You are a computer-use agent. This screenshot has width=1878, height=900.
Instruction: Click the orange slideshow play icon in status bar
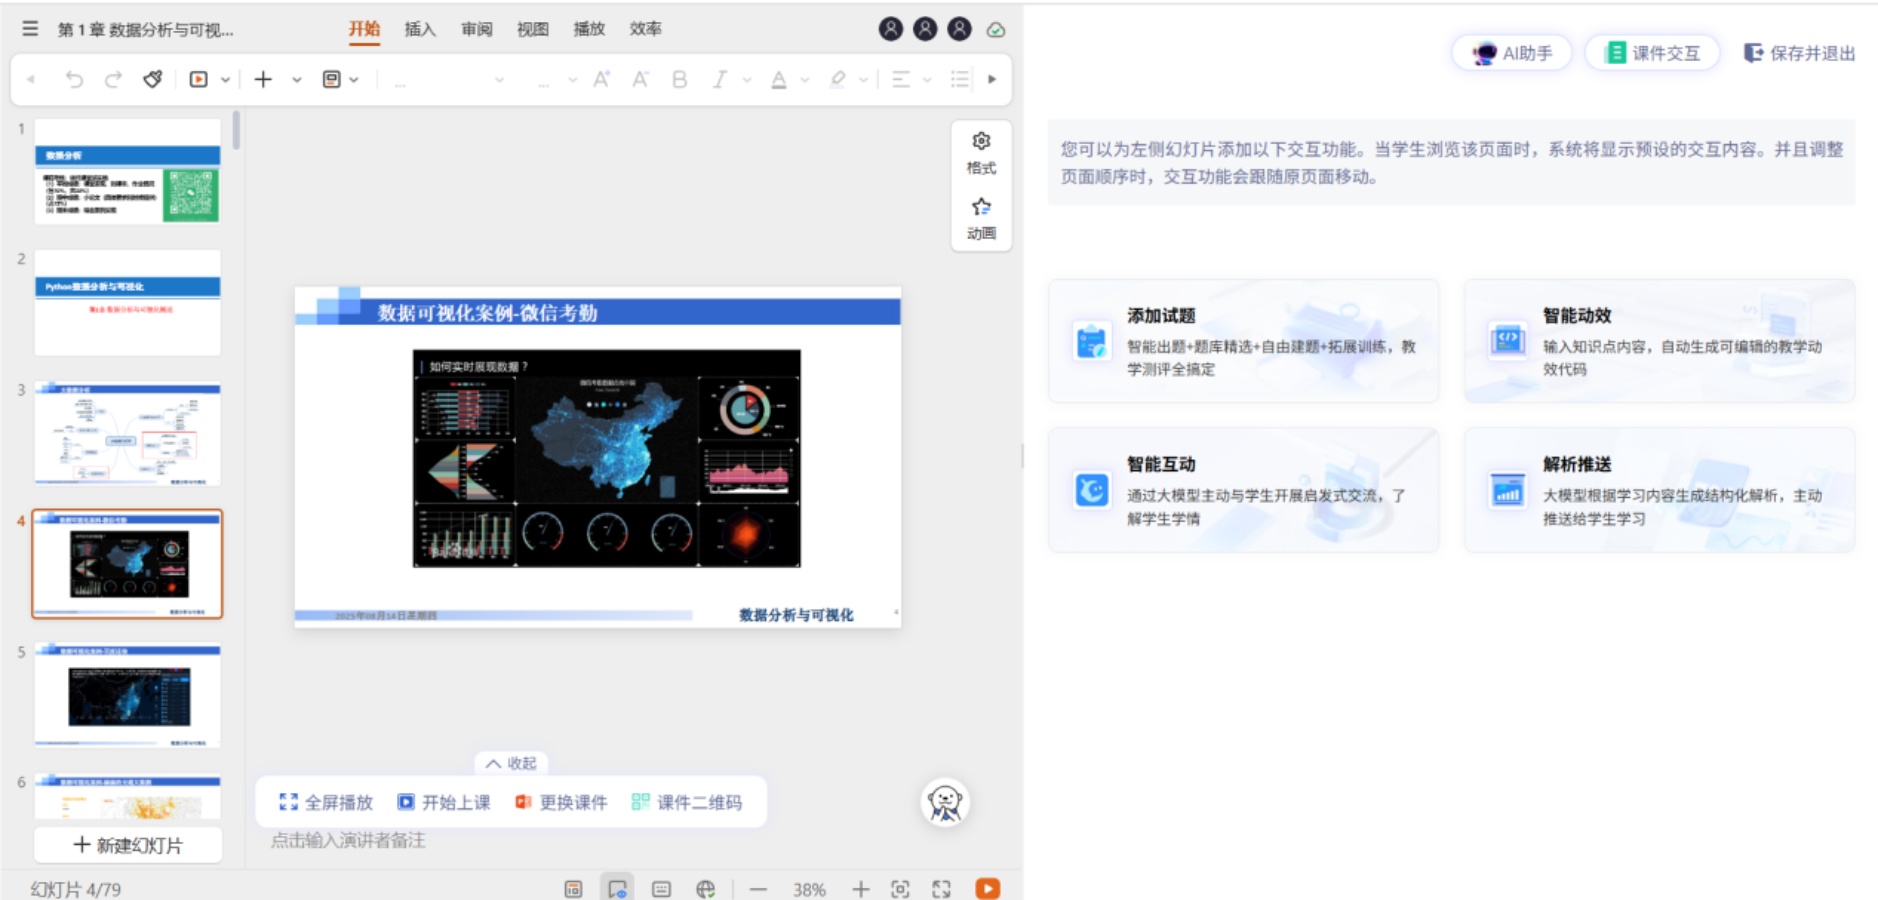[x=987, y=889]
